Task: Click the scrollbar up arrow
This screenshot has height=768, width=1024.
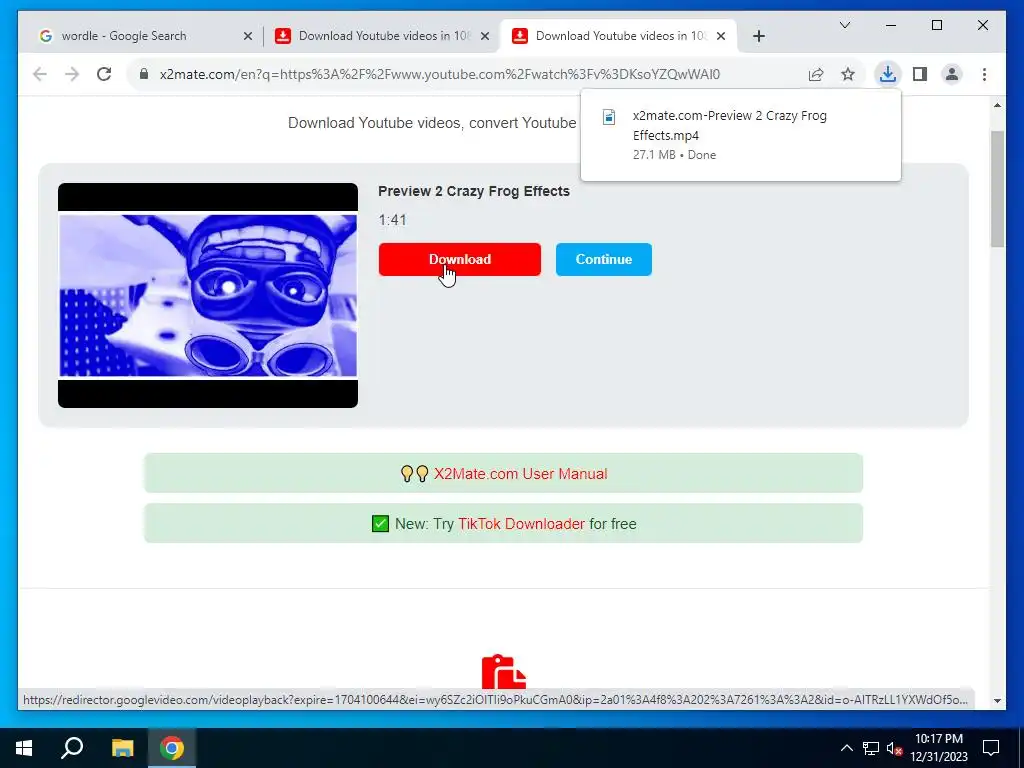Action: point(997,104)
